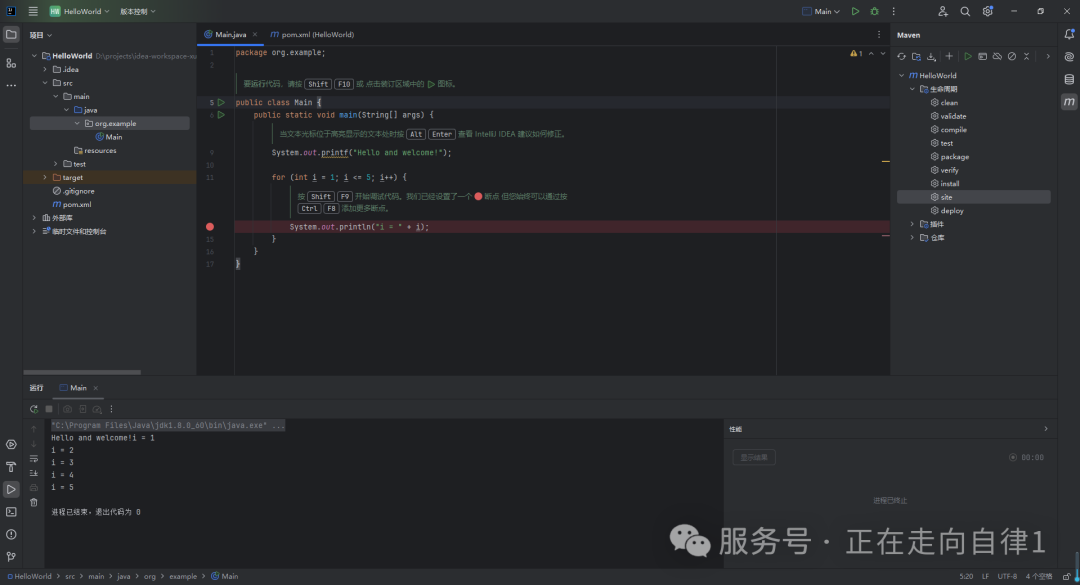The width and height of the screenshot is (1080, 585).
Task: Toggle skip tests mode in Maven
Action: pos(1012,56)
